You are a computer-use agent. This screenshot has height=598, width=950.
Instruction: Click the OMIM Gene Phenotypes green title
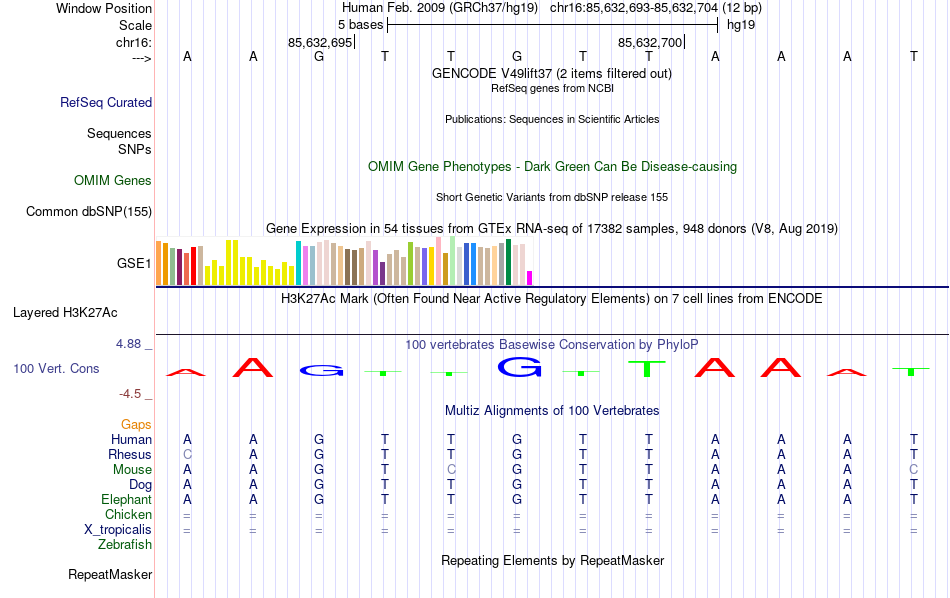pyautogui.click(x=553, y=167)
